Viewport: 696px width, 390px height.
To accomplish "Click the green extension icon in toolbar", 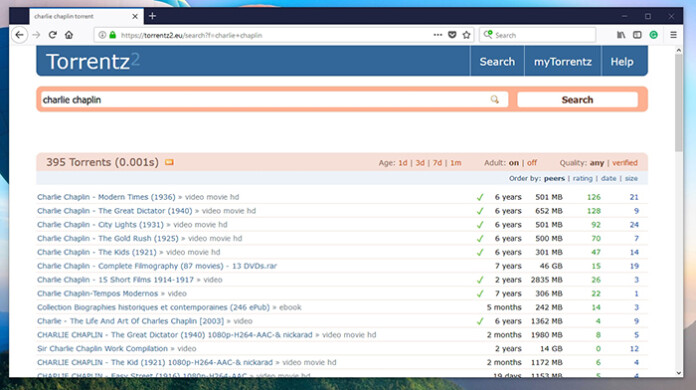I will (653, 35).
